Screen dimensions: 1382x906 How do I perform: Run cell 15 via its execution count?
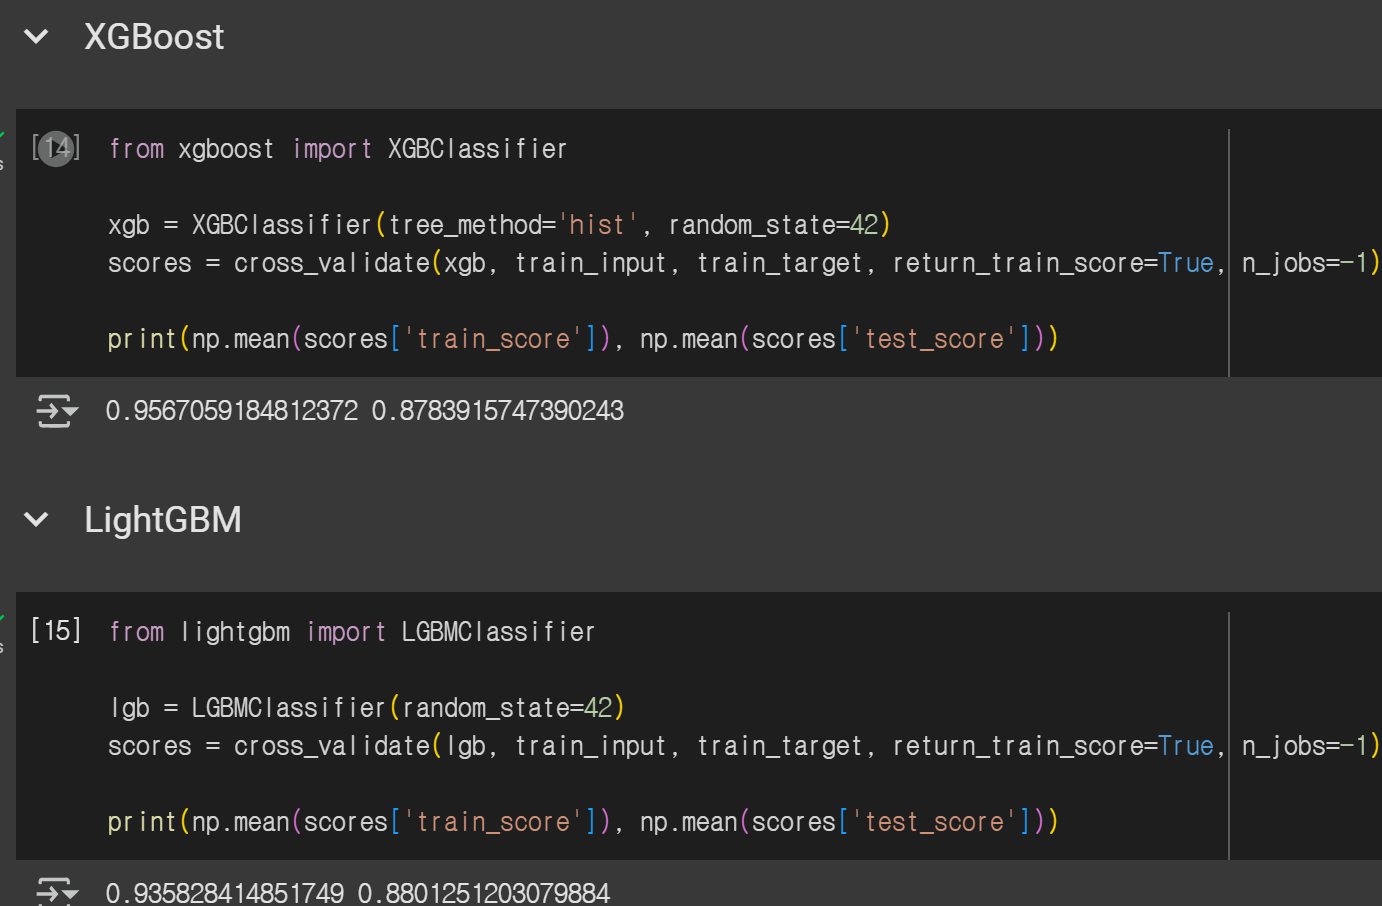[x=56, y=631]
